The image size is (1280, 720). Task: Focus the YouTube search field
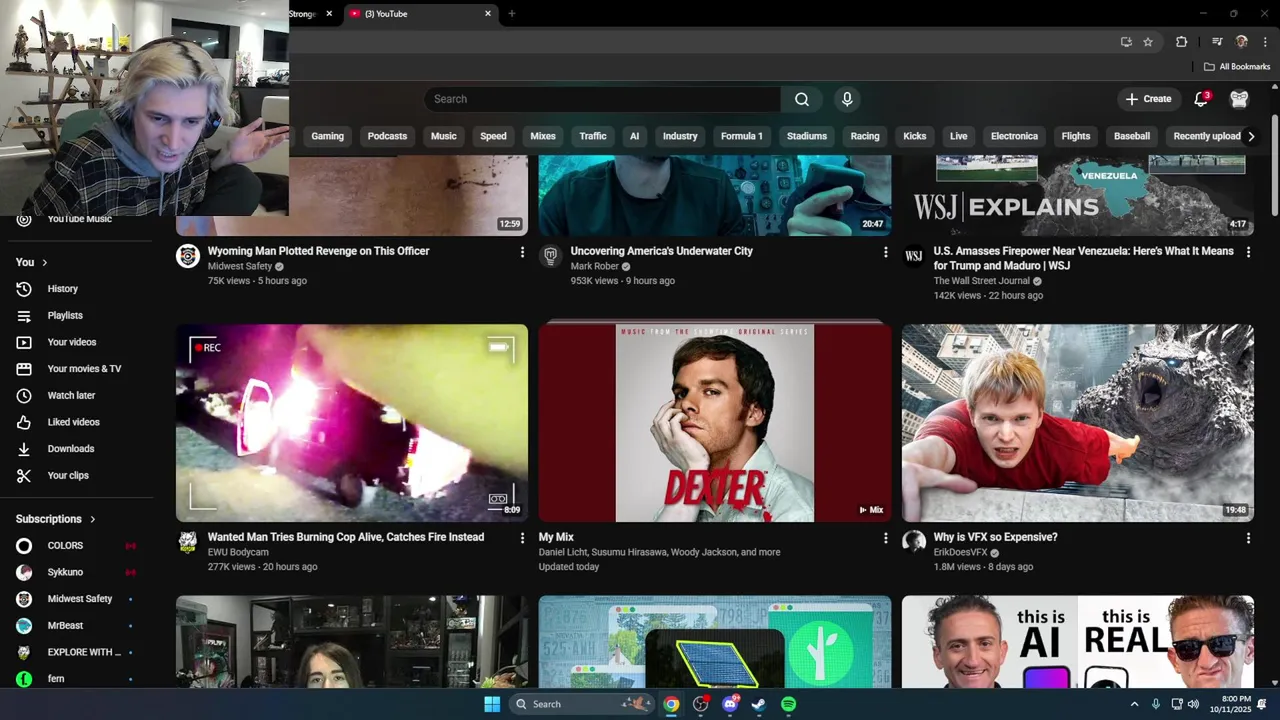602,99
